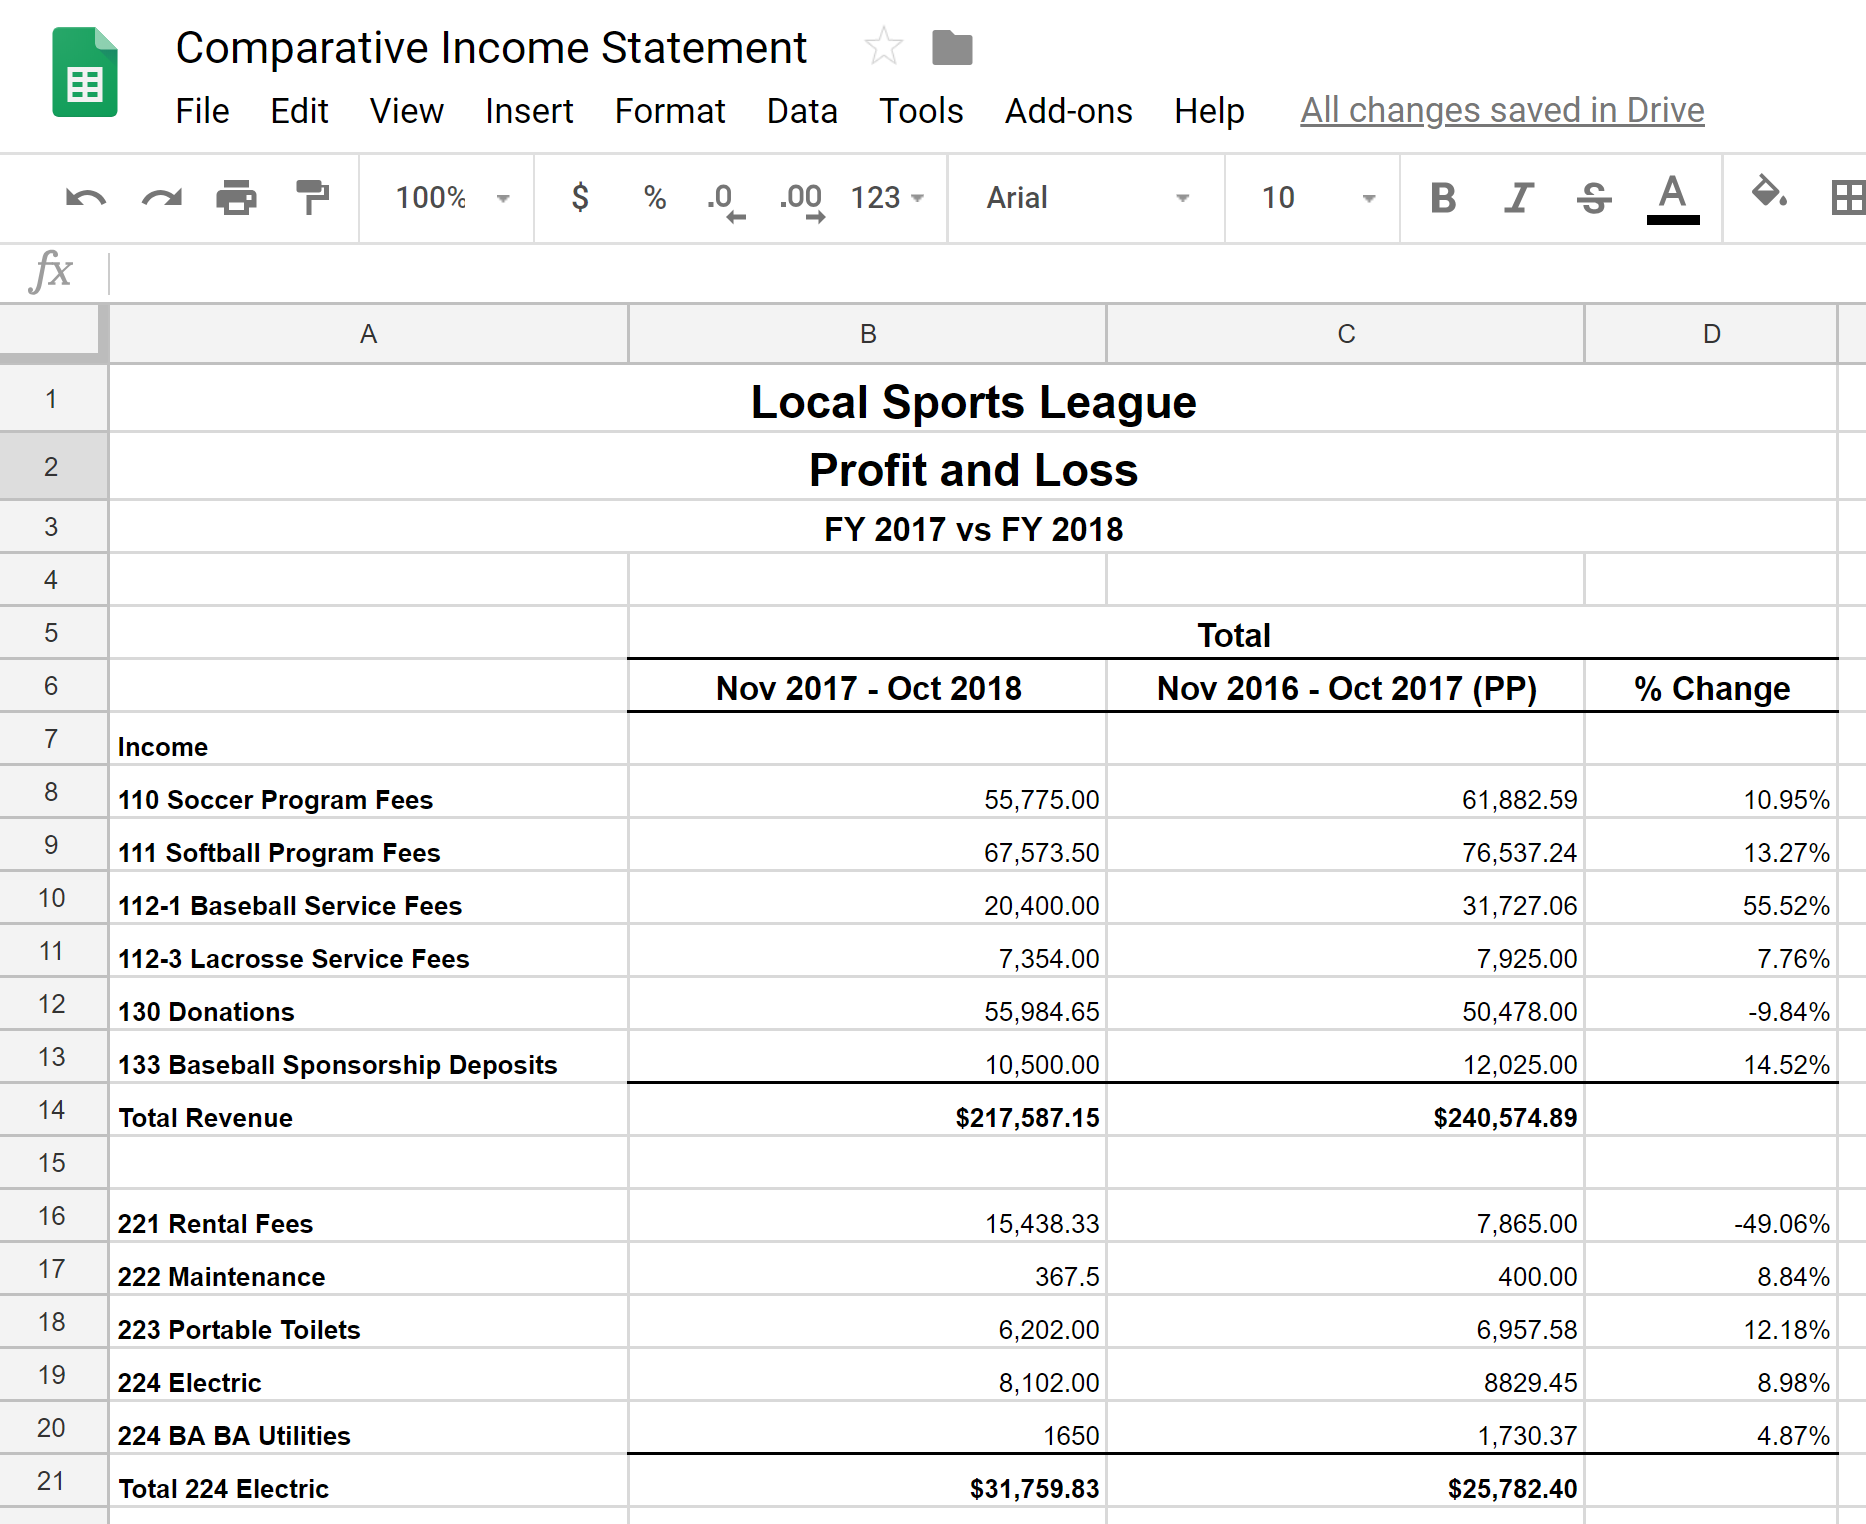Print the spreadsheet using the printer icon
The image size is (1866, 1524).
tap(236, 198)
